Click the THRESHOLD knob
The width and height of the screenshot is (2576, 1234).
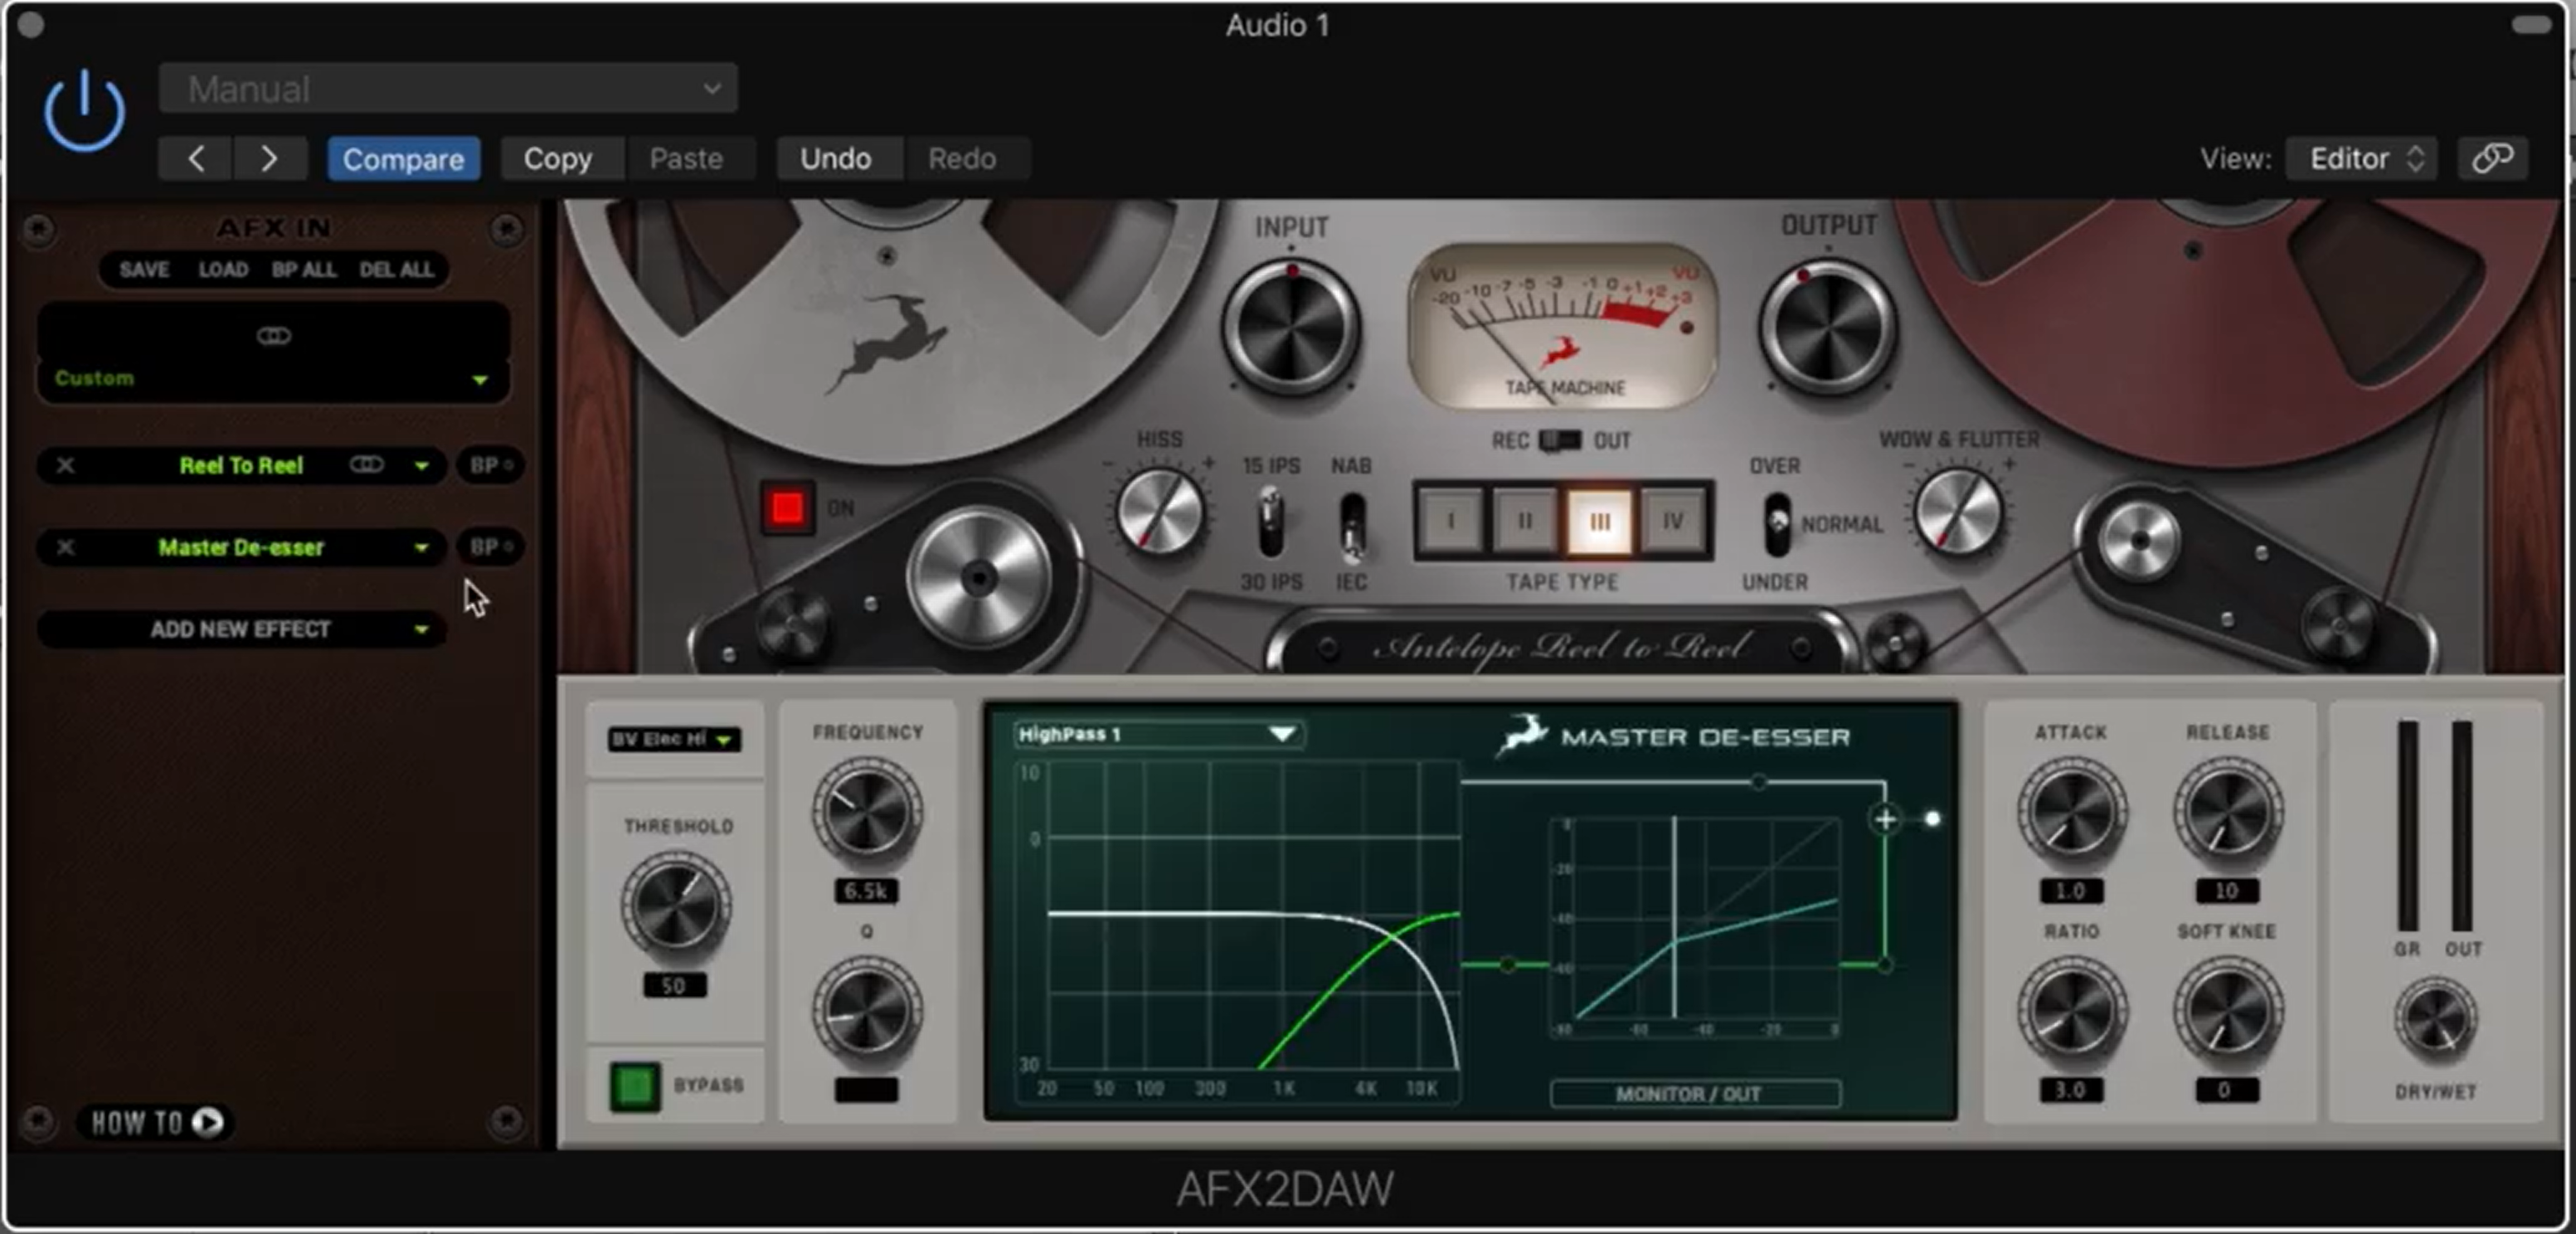pos(676,906)
